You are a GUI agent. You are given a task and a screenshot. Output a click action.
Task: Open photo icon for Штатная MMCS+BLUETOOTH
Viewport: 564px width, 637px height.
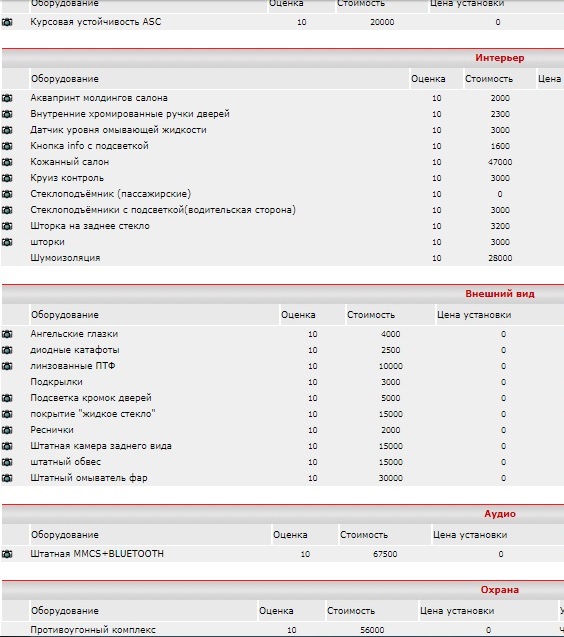pyautogui.click(x=7, y=554)
